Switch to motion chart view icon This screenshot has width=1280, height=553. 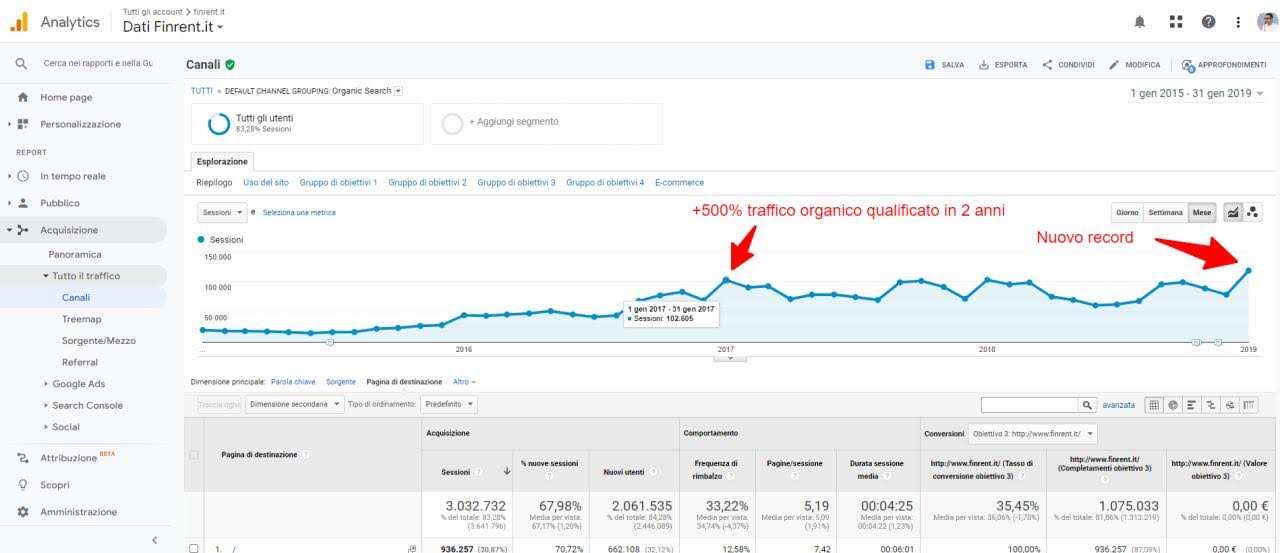[x=1254, y=212]
